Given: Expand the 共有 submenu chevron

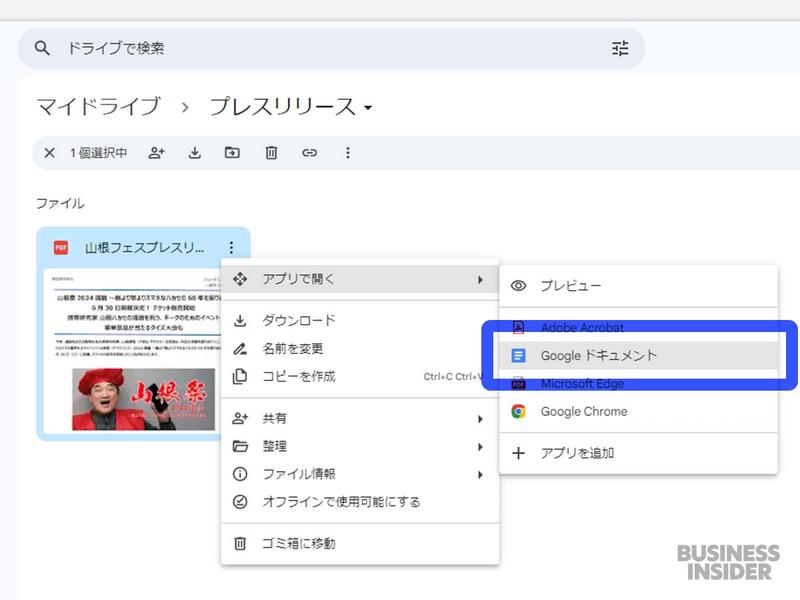Looking at the screenshot, I should pyautogui.click(x=481, y=419).
